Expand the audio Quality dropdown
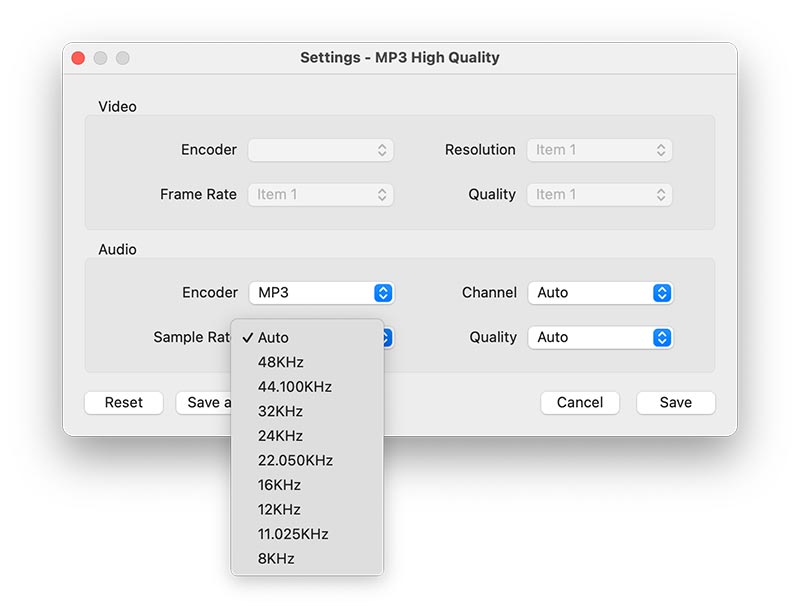Viewport: 800px width, 606px height. 600,337
